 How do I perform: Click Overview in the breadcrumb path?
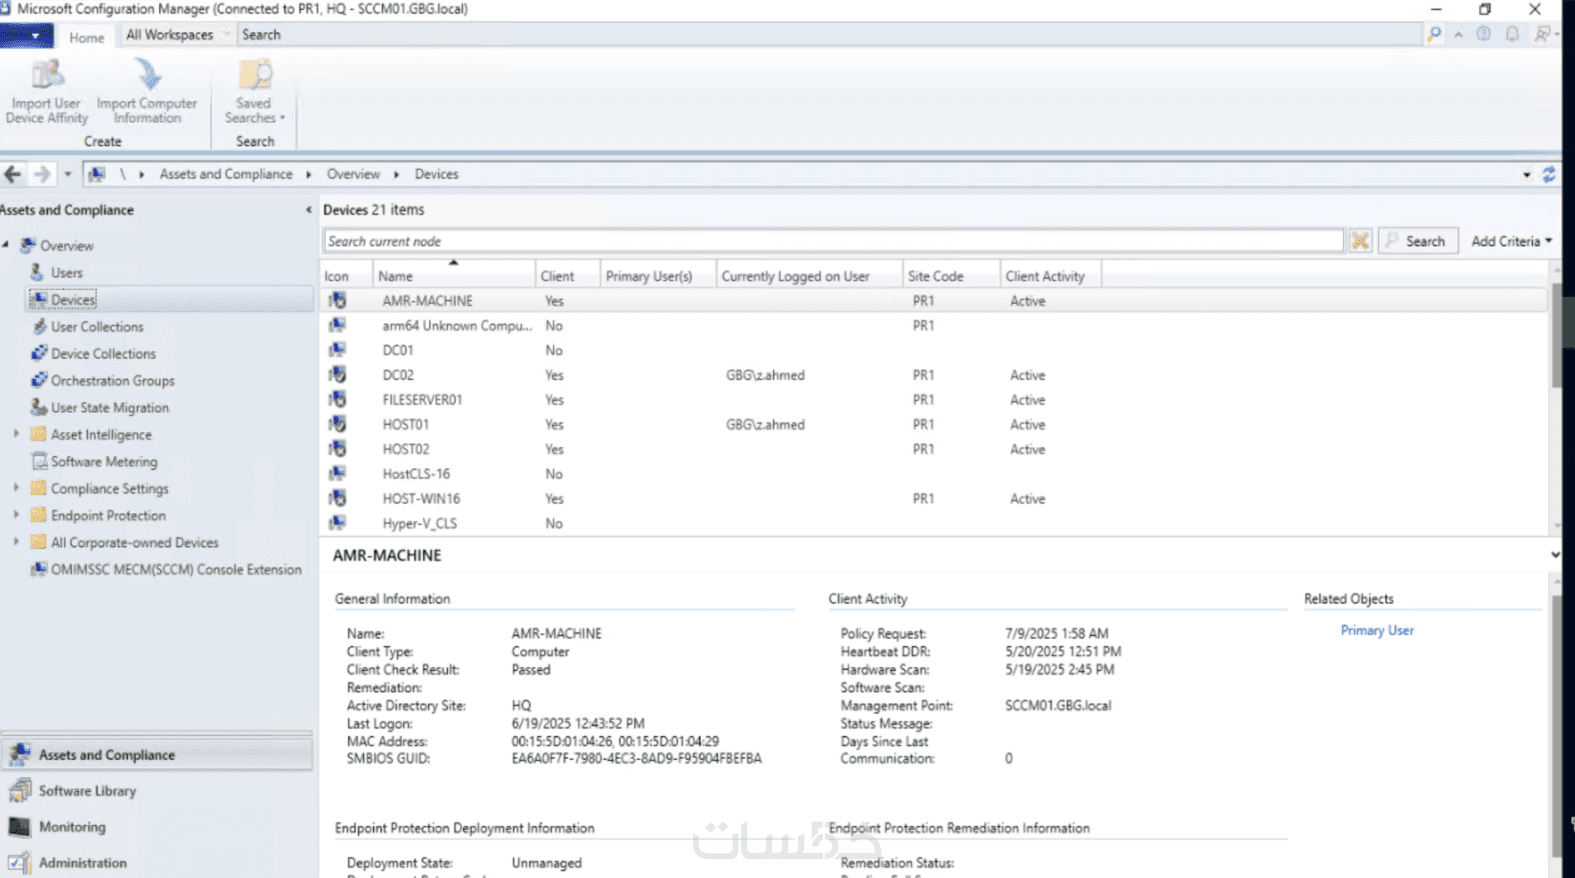point(353,174)
